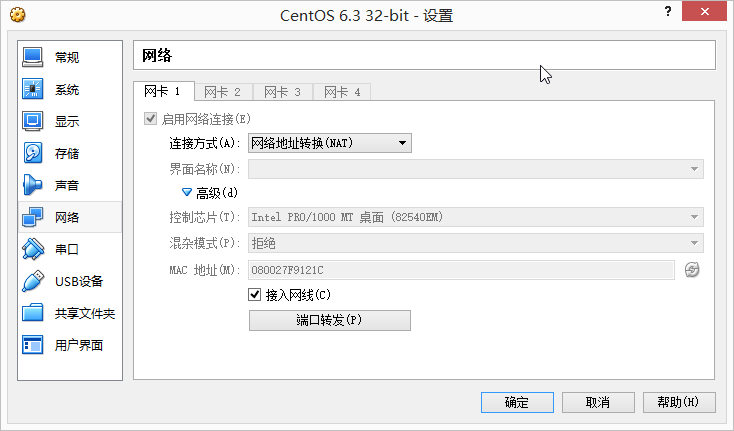Open the 常规 (General) settings icon
This screenshot has height=431, width=734.
[33, 57]
